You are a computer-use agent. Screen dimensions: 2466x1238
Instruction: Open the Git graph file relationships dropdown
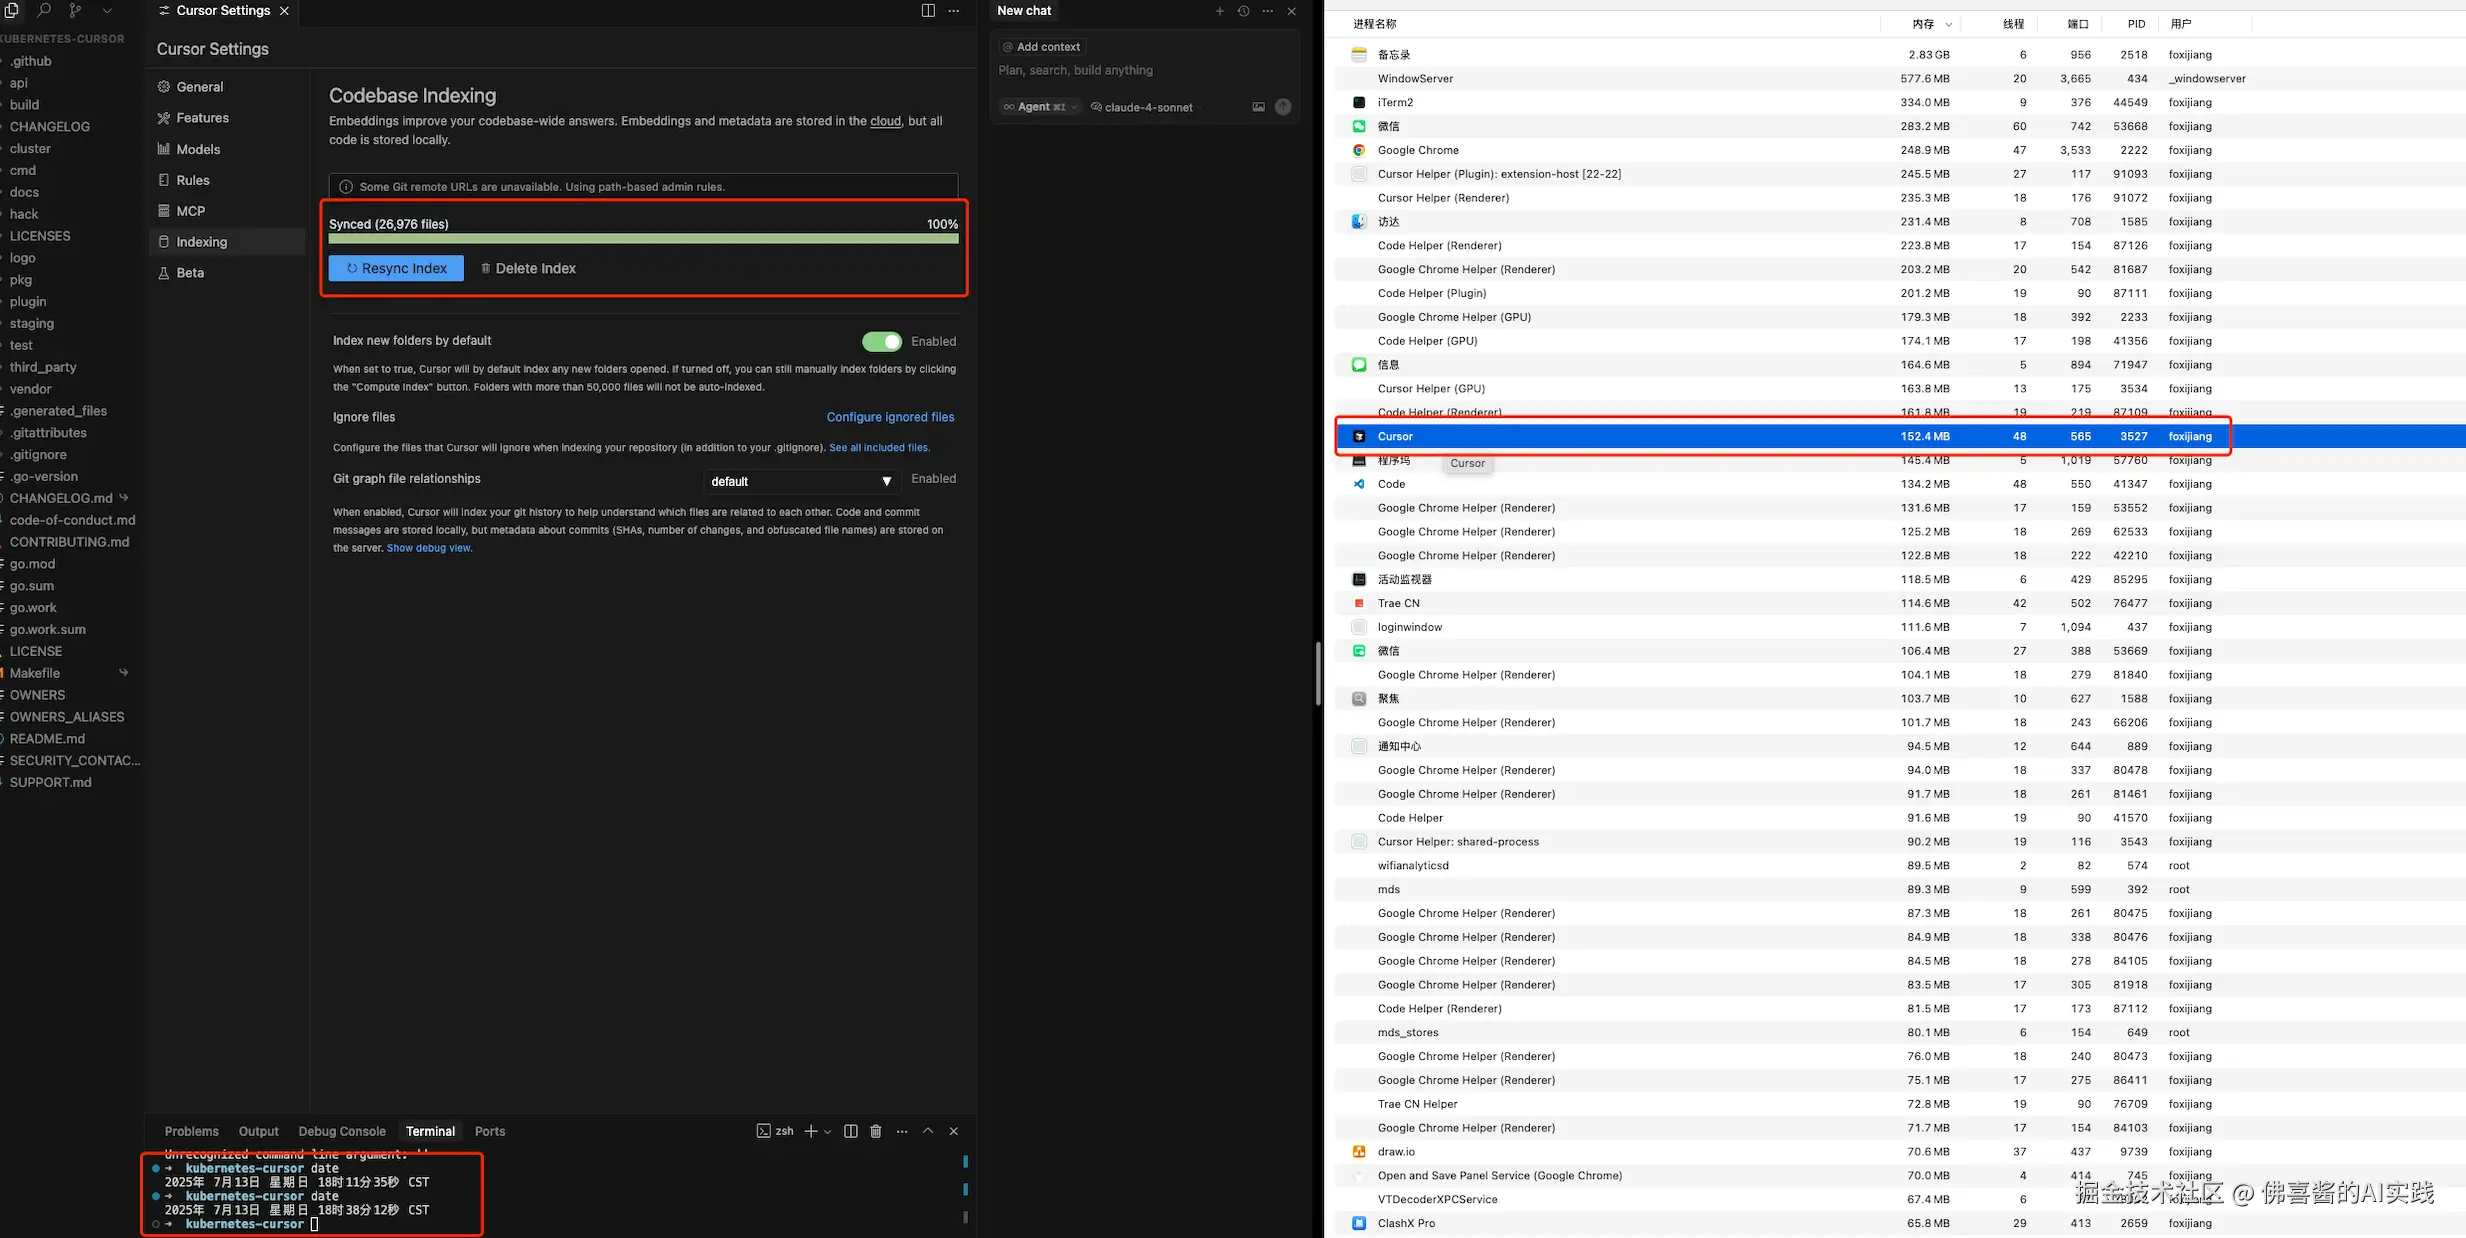pyautogui.click(x=801, y=481)
